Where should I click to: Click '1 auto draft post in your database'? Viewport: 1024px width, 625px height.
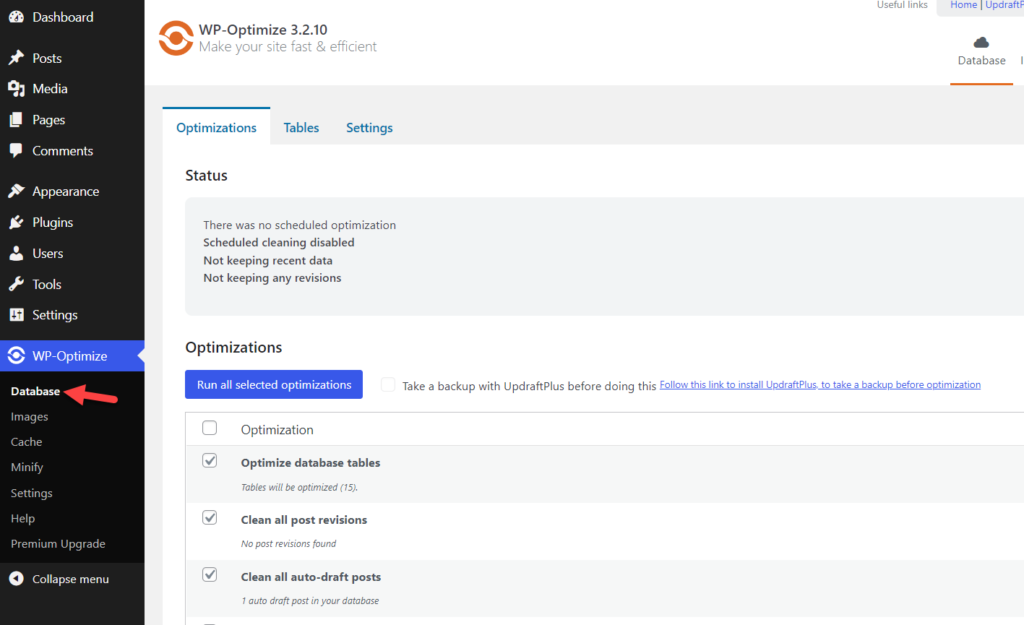coord(310,601)
